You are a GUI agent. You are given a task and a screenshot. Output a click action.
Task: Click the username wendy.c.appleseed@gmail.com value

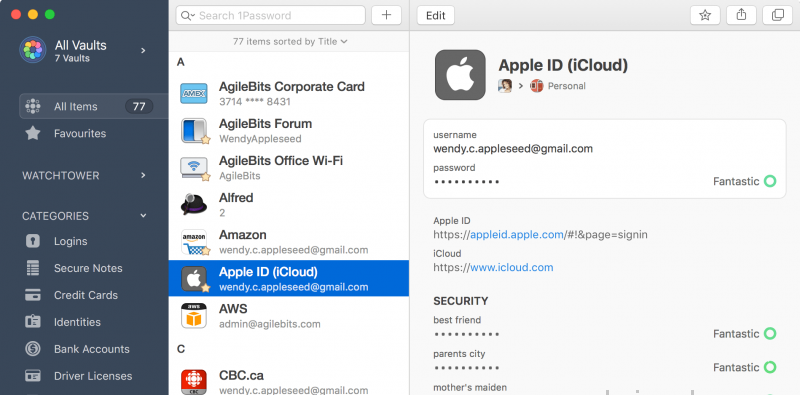pos(513,149)
